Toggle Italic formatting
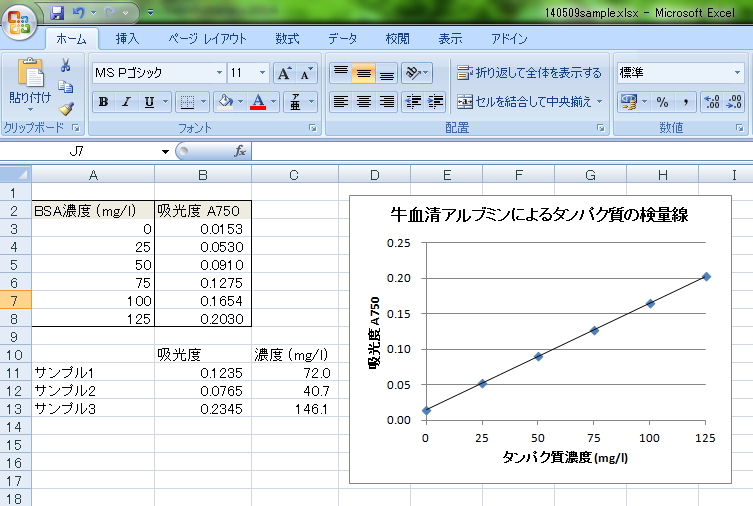The width and height of the screenshot is (753, 506). point(126,102)
